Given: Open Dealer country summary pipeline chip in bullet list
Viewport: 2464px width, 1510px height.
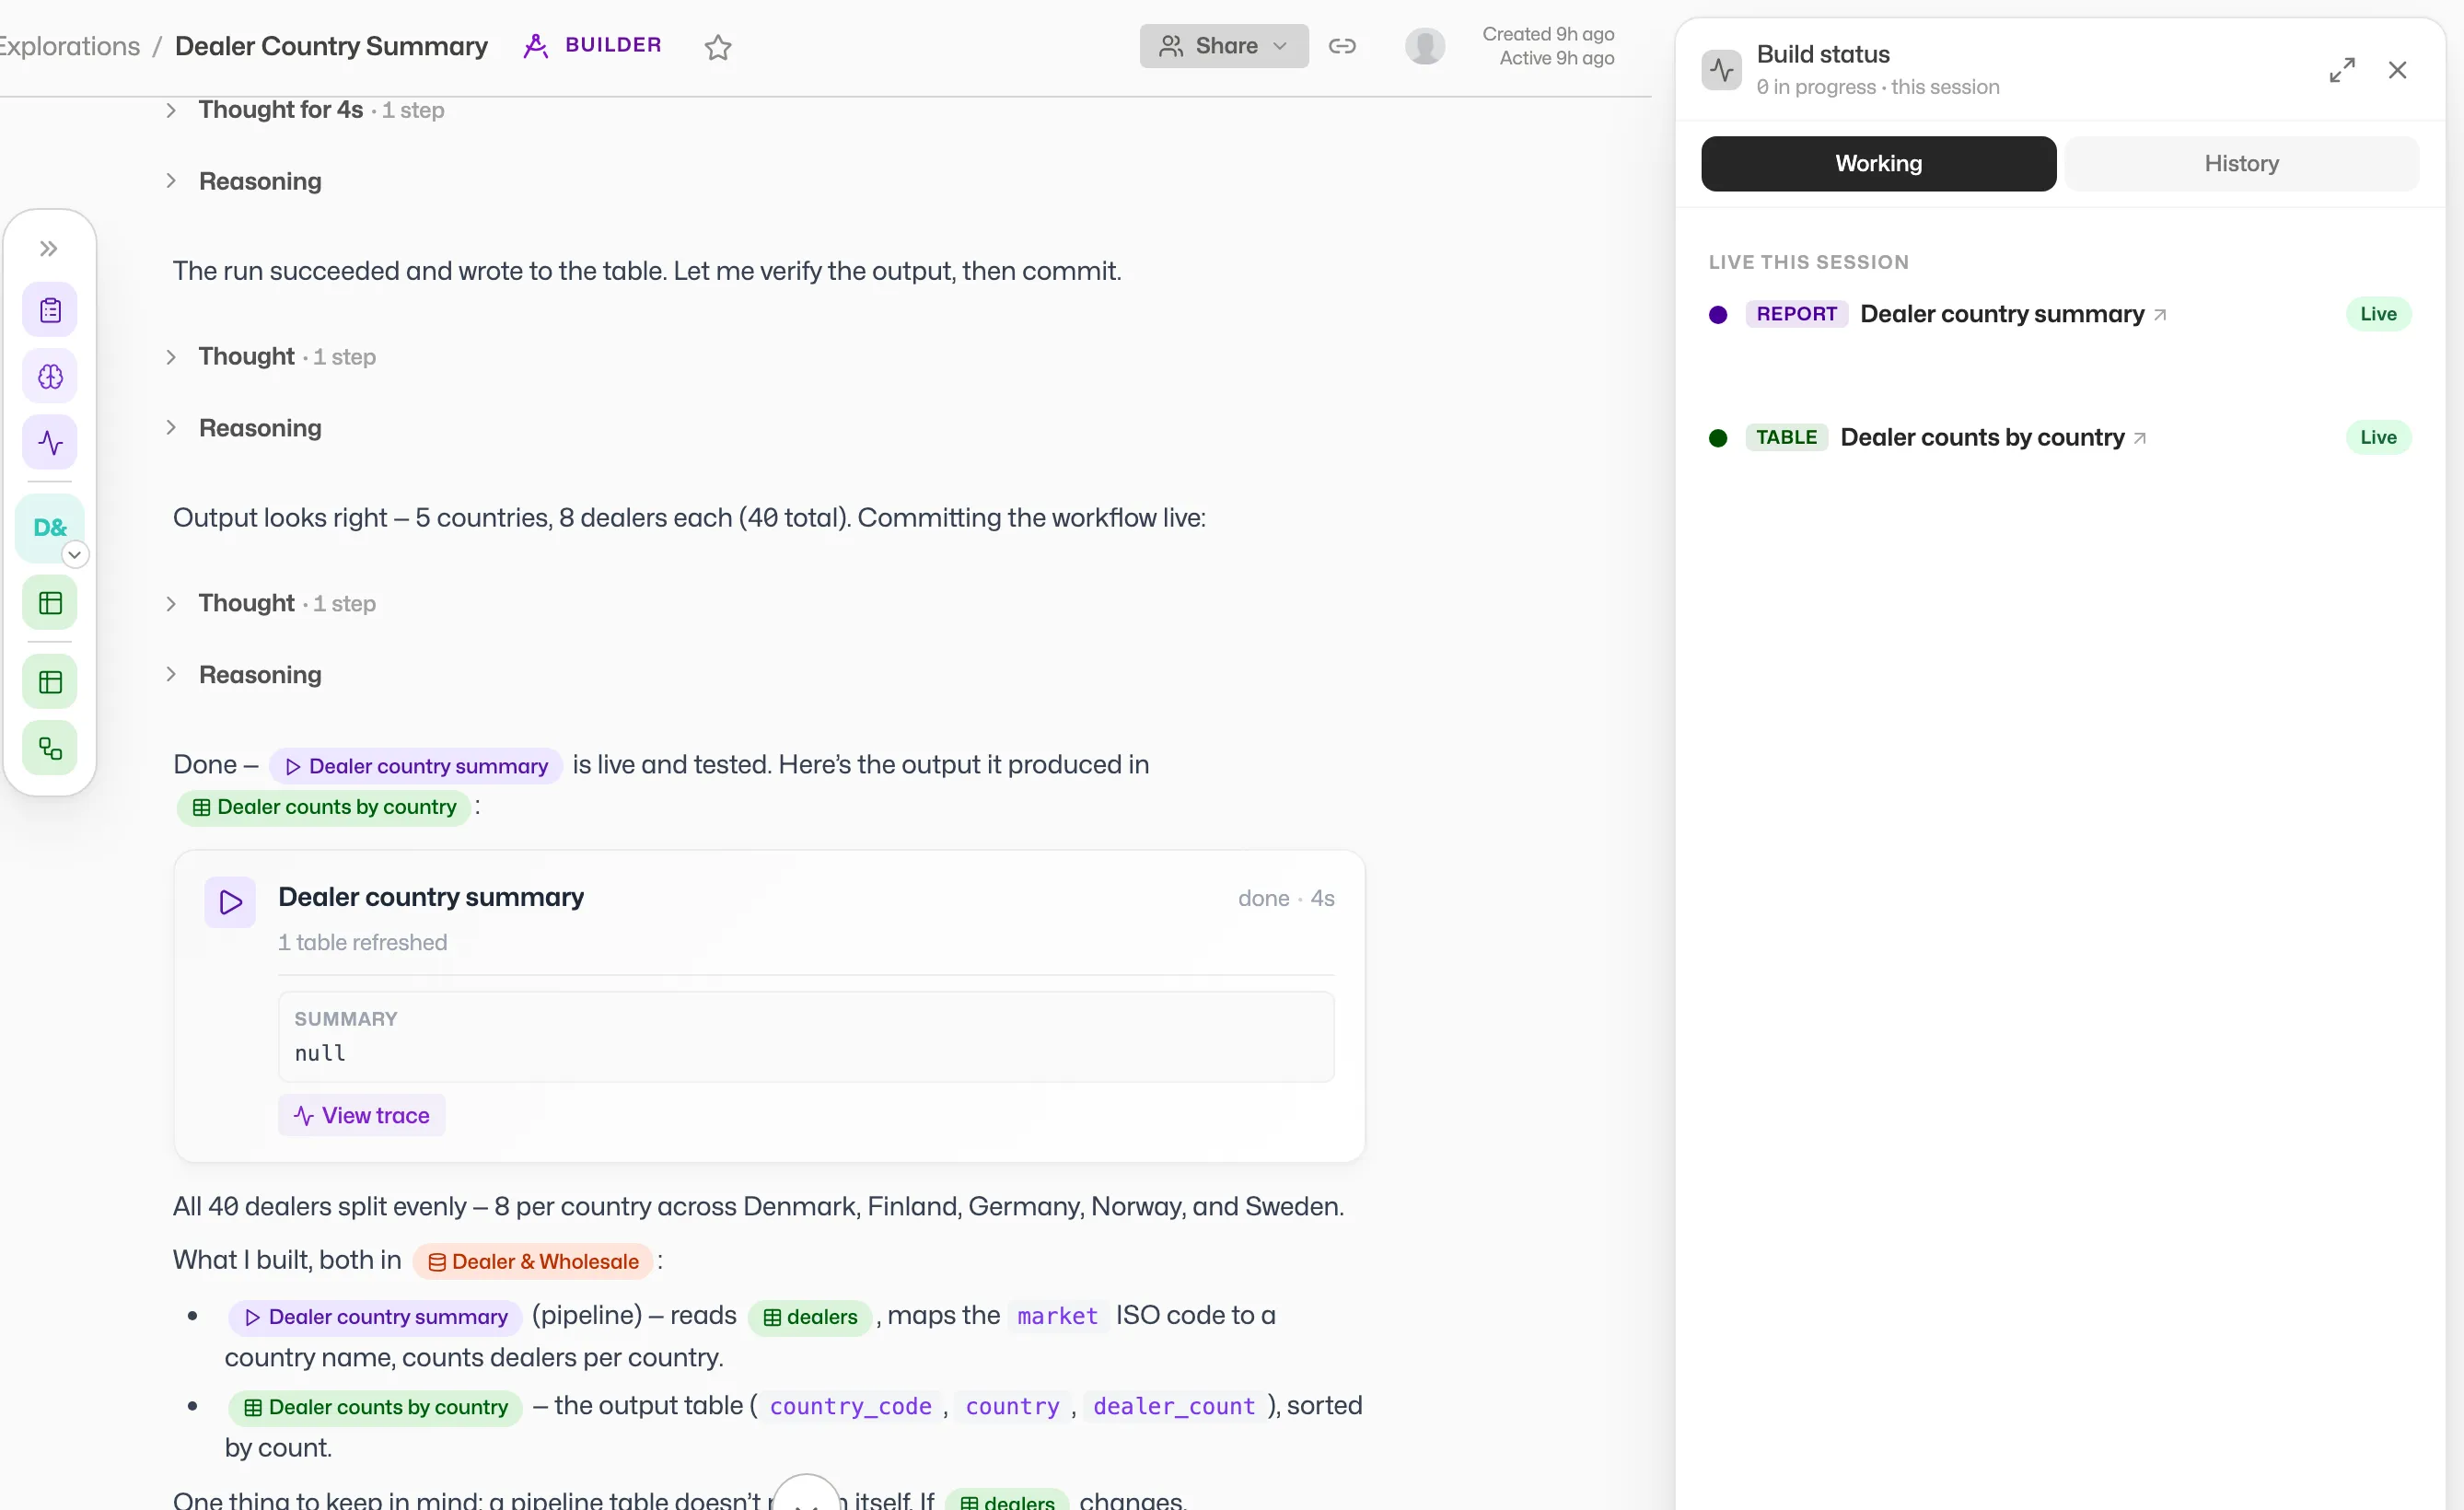Looking at the screenshot, I should 376,1317.
